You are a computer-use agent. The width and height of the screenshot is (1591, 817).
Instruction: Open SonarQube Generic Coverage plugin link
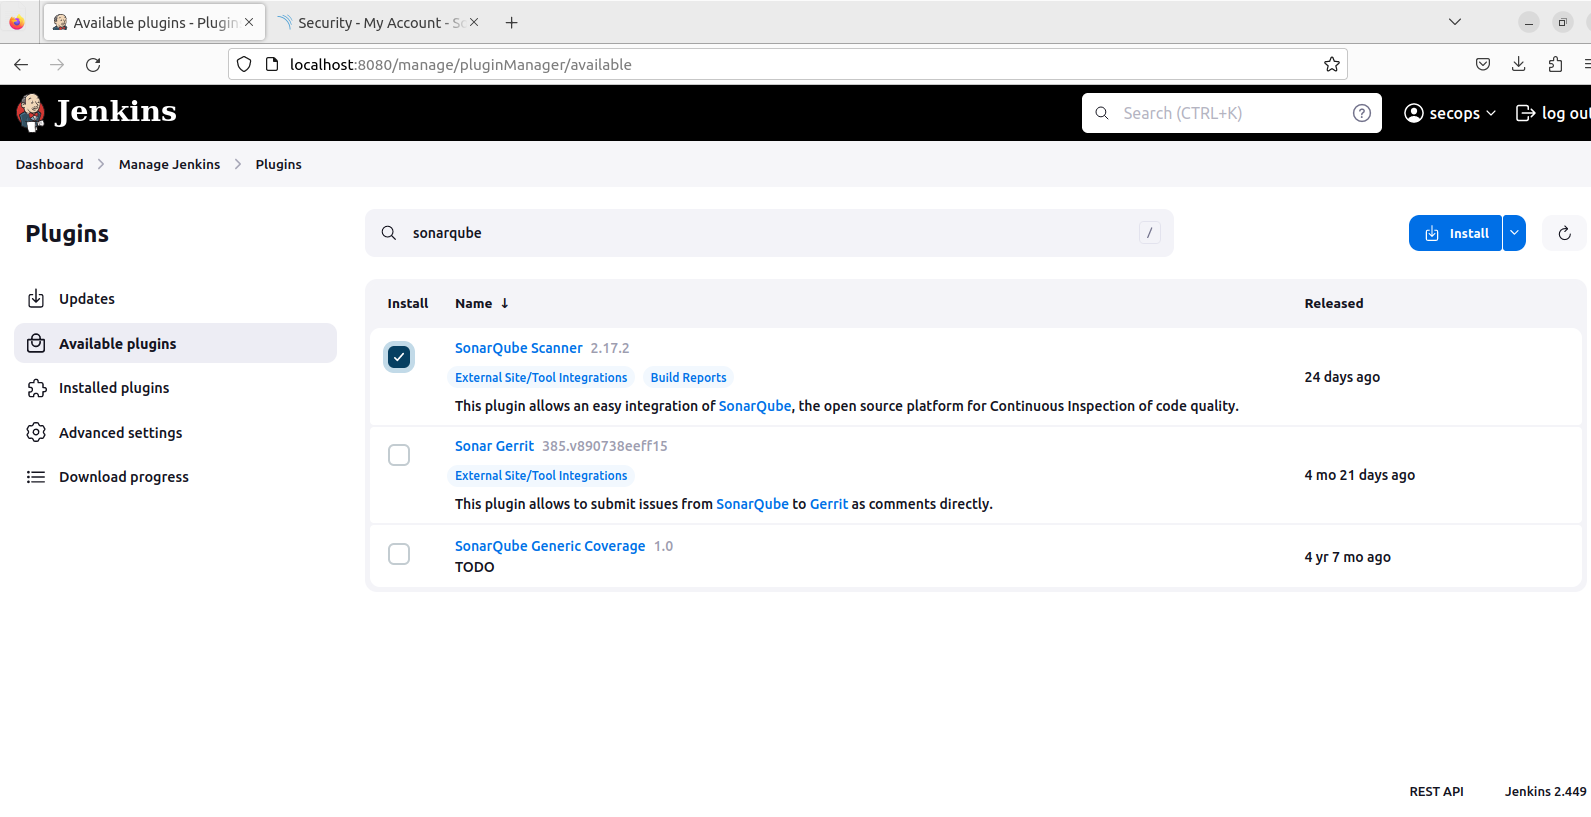(550, 546)
